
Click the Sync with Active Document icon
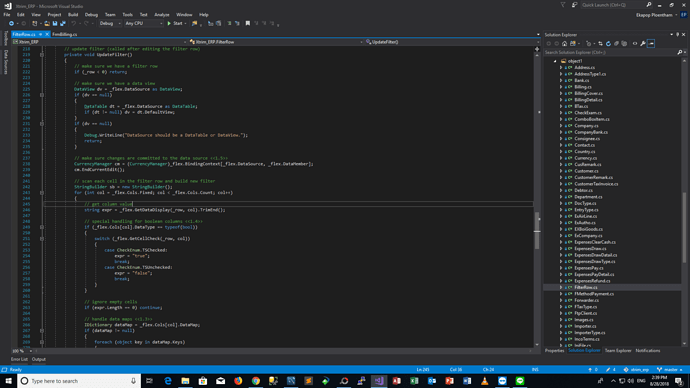pyautogui.click(x=600, y=44)
